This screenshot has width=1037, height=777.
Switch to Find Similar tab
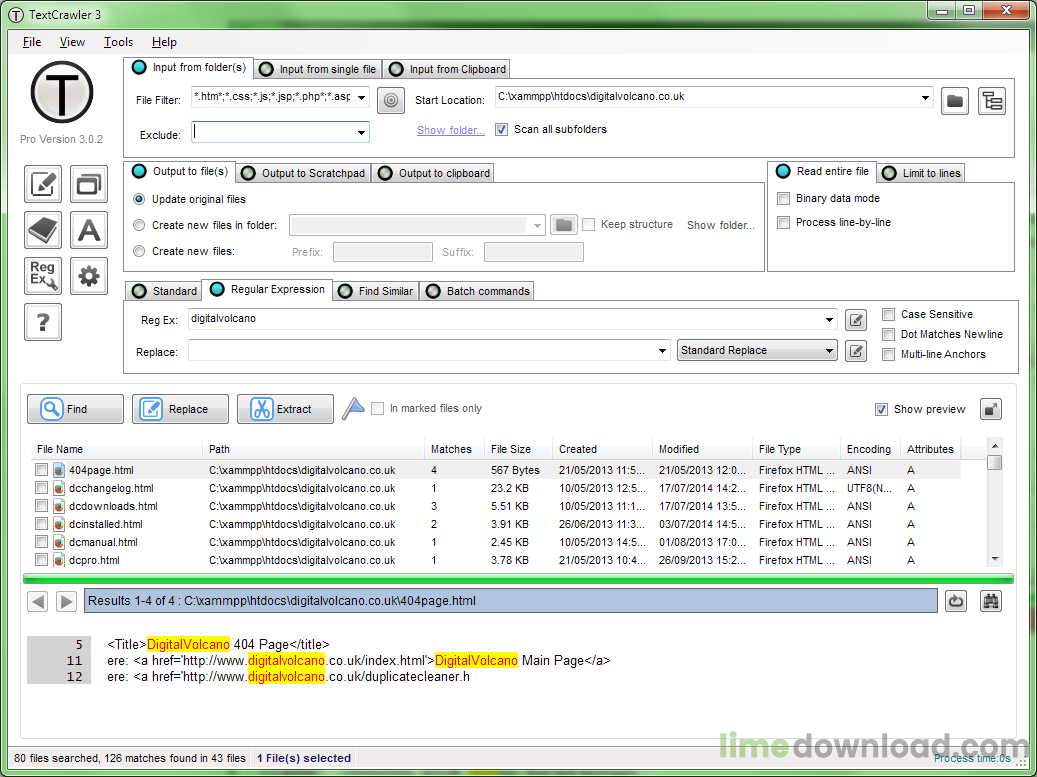pyautogui.click(x=376, y=291)
